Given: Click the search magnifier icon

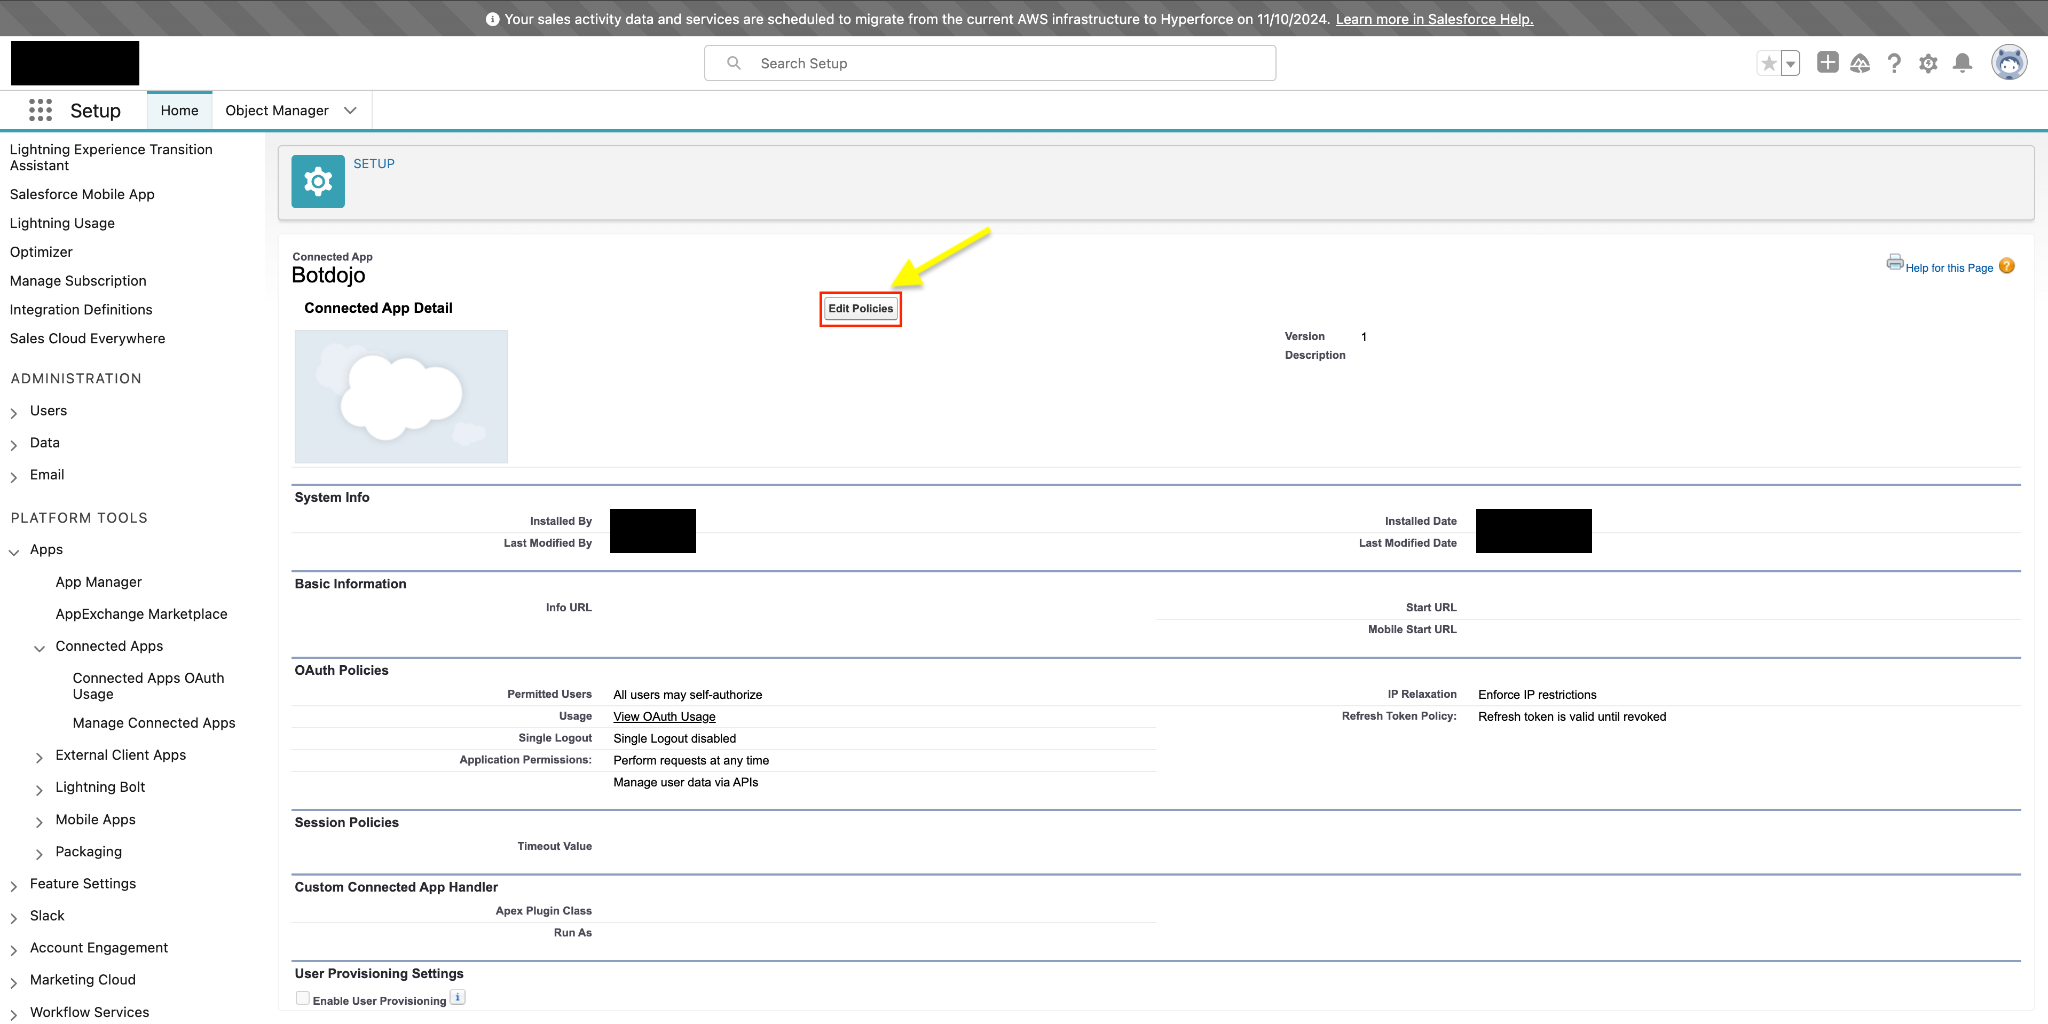Looking at the screenshot, I should tap(734, 63).
